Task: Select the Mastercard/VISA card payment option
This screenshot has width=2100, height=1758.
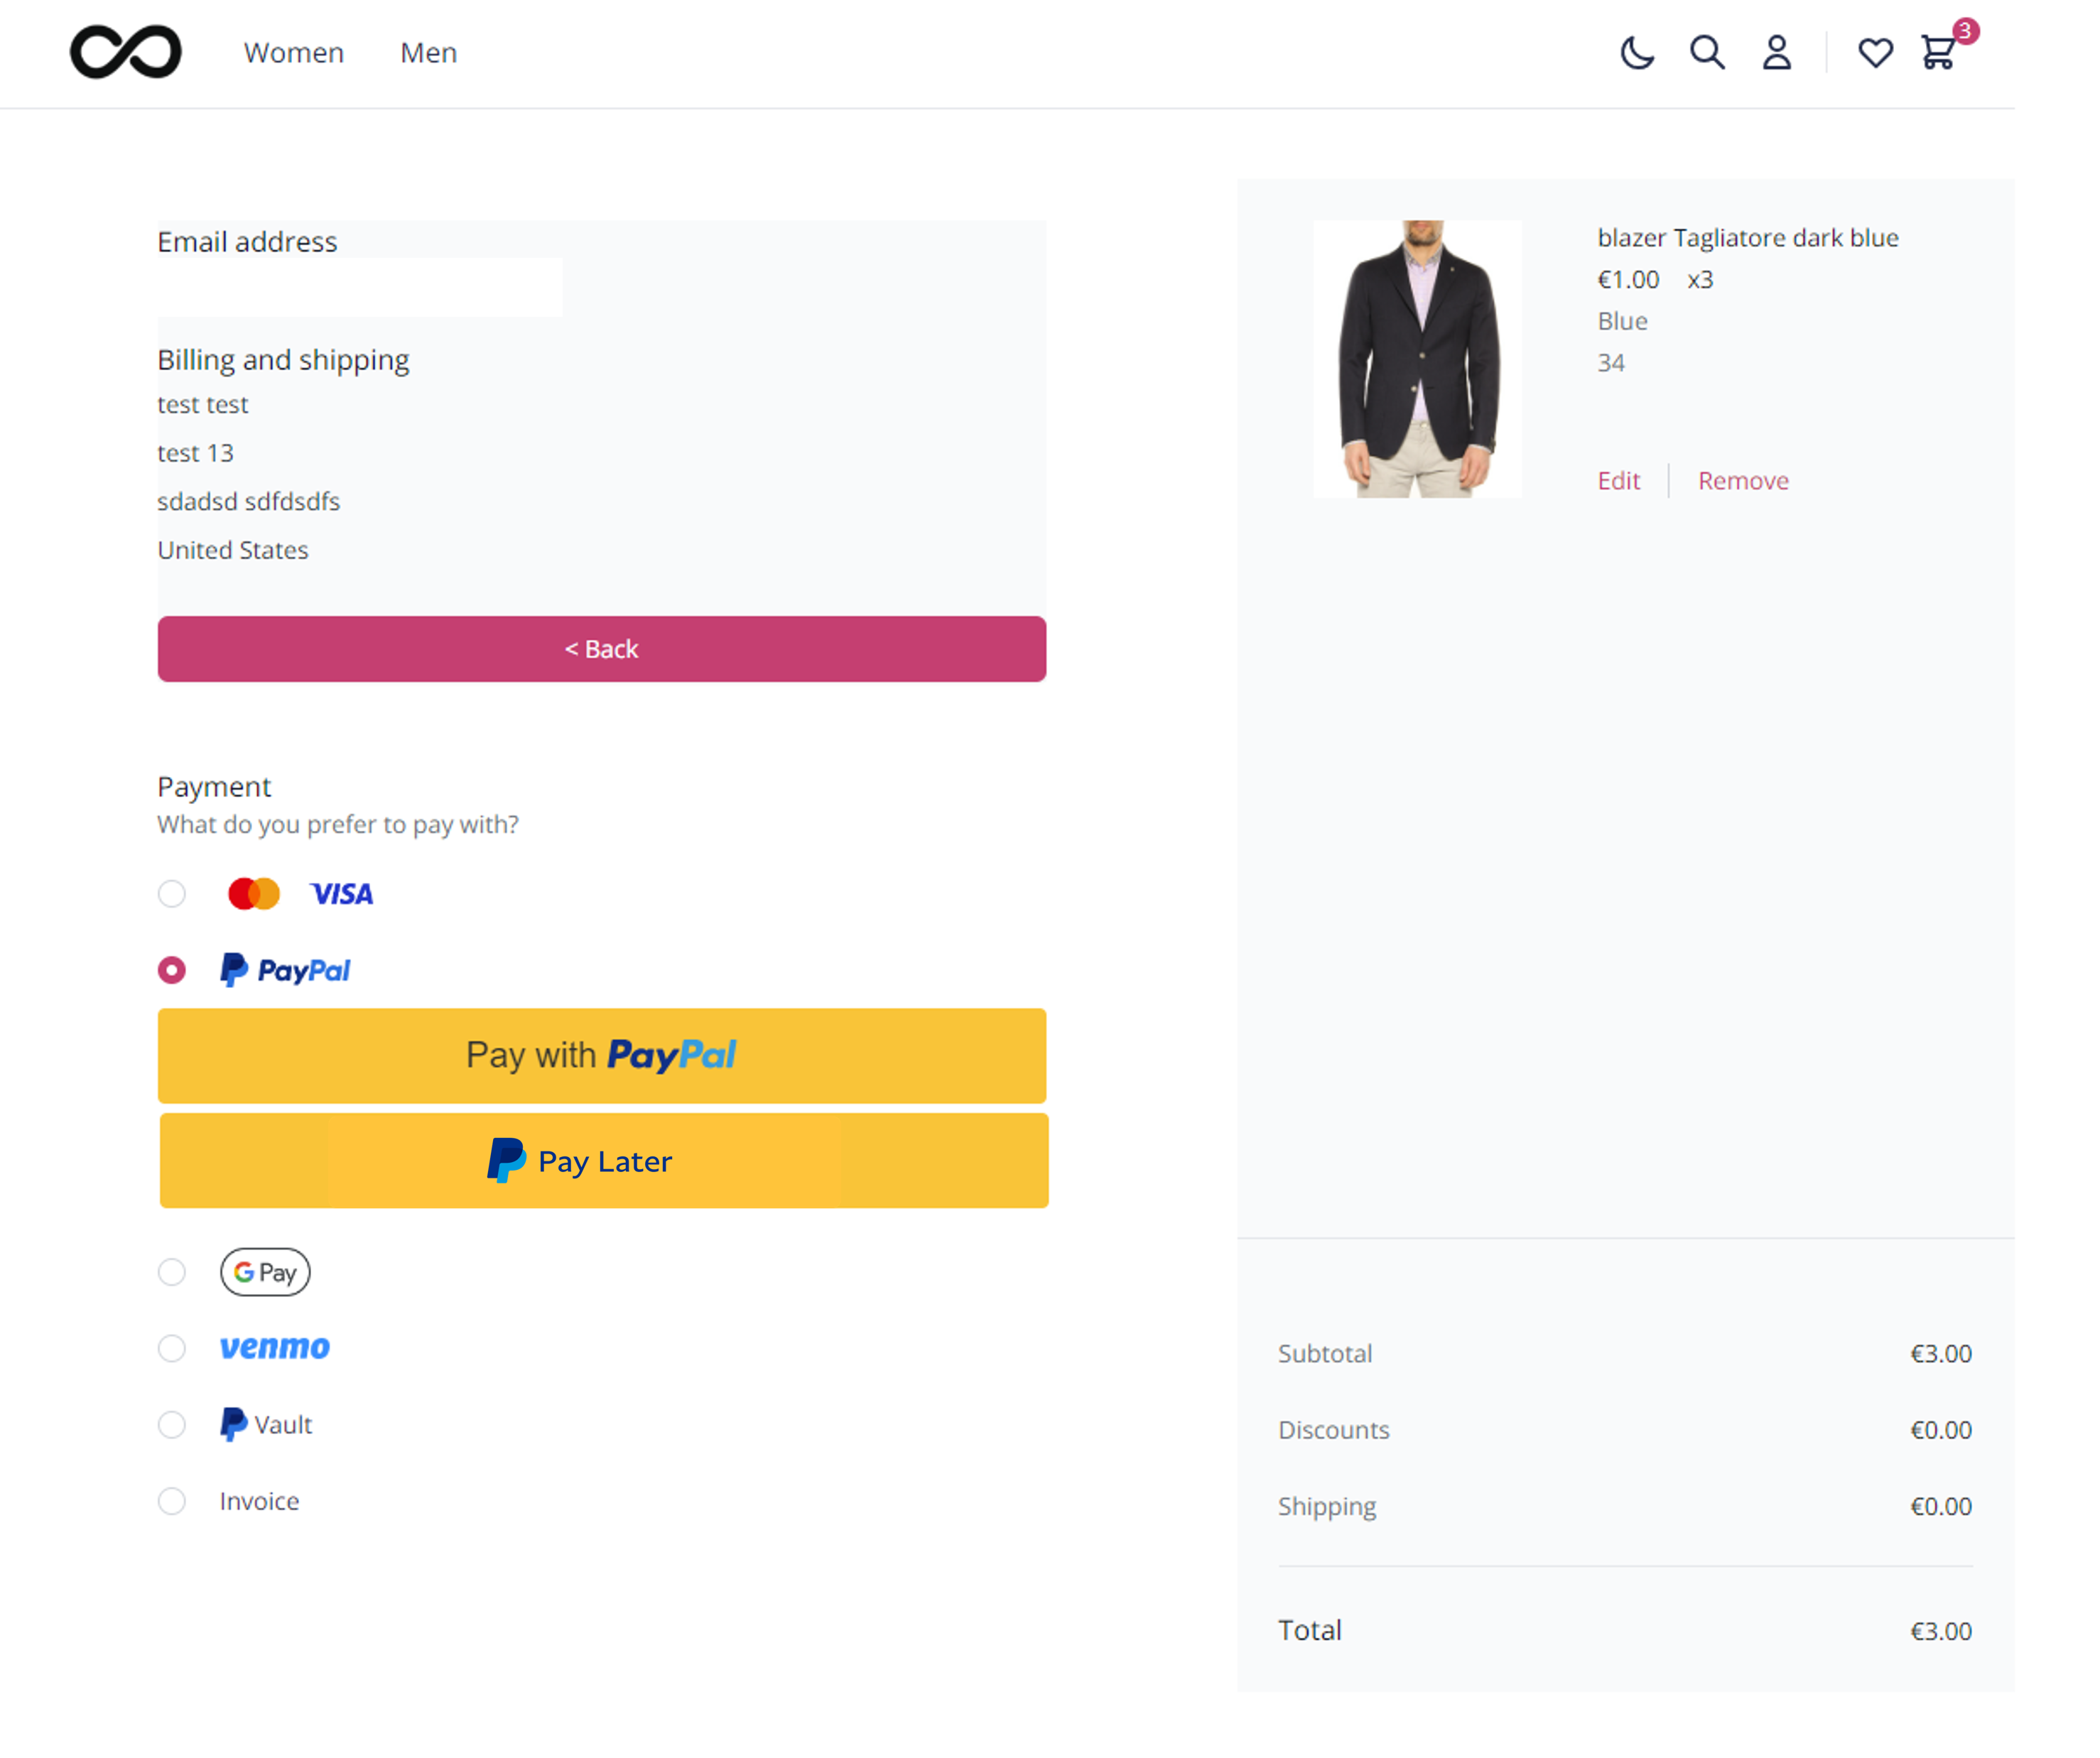Action: tap(172, 893)
